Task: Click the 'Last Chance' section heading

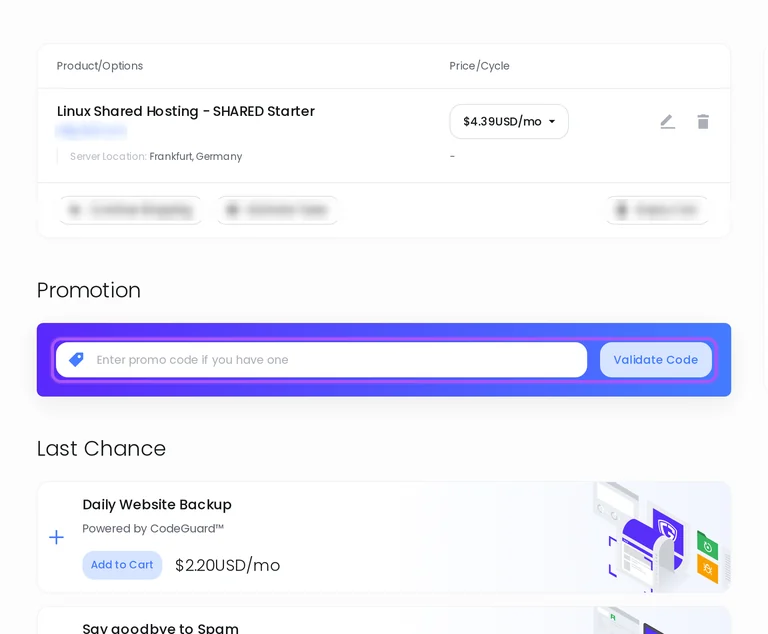Action: click(101, 448)
